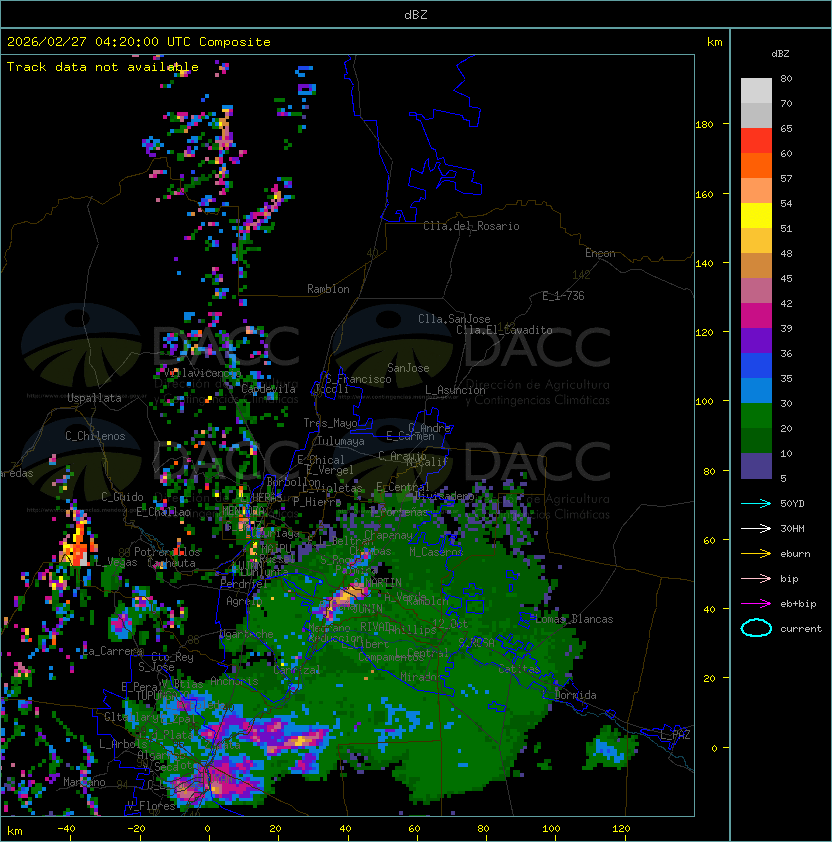
Task: Click the white 30HM arrow legend icon
Action: [756, 528]
